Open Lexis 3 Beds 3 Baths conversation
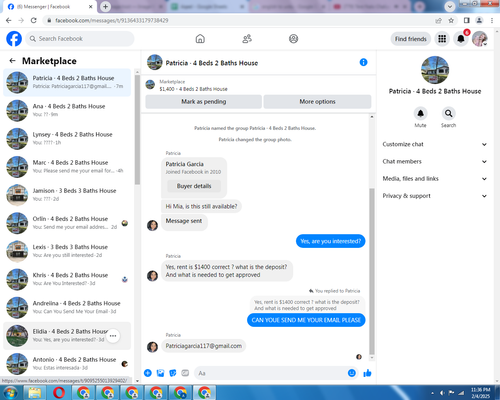This screenshot has width=500, height=400. 67,251
